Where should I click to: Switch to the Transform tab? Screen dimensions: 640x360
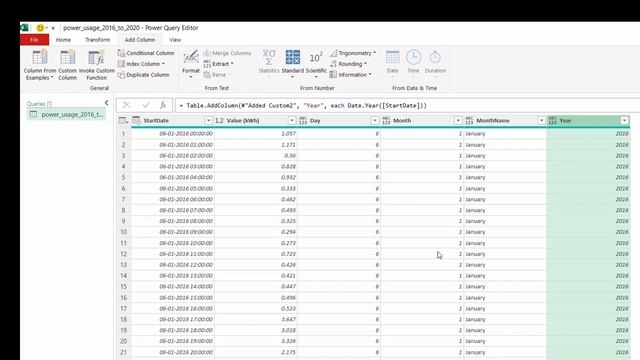pyautogui.click(x=98, y=40)
